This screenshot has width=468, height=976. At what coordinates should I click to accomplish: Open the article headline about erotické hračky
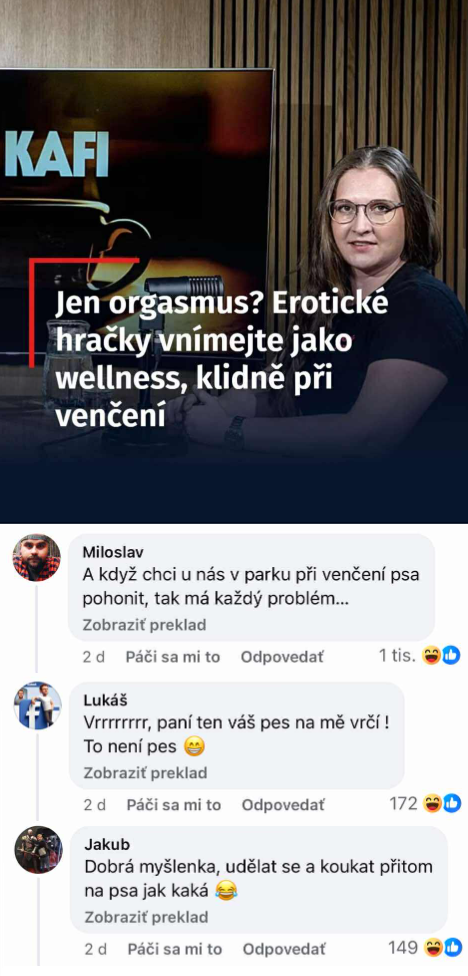pos(222,360)
